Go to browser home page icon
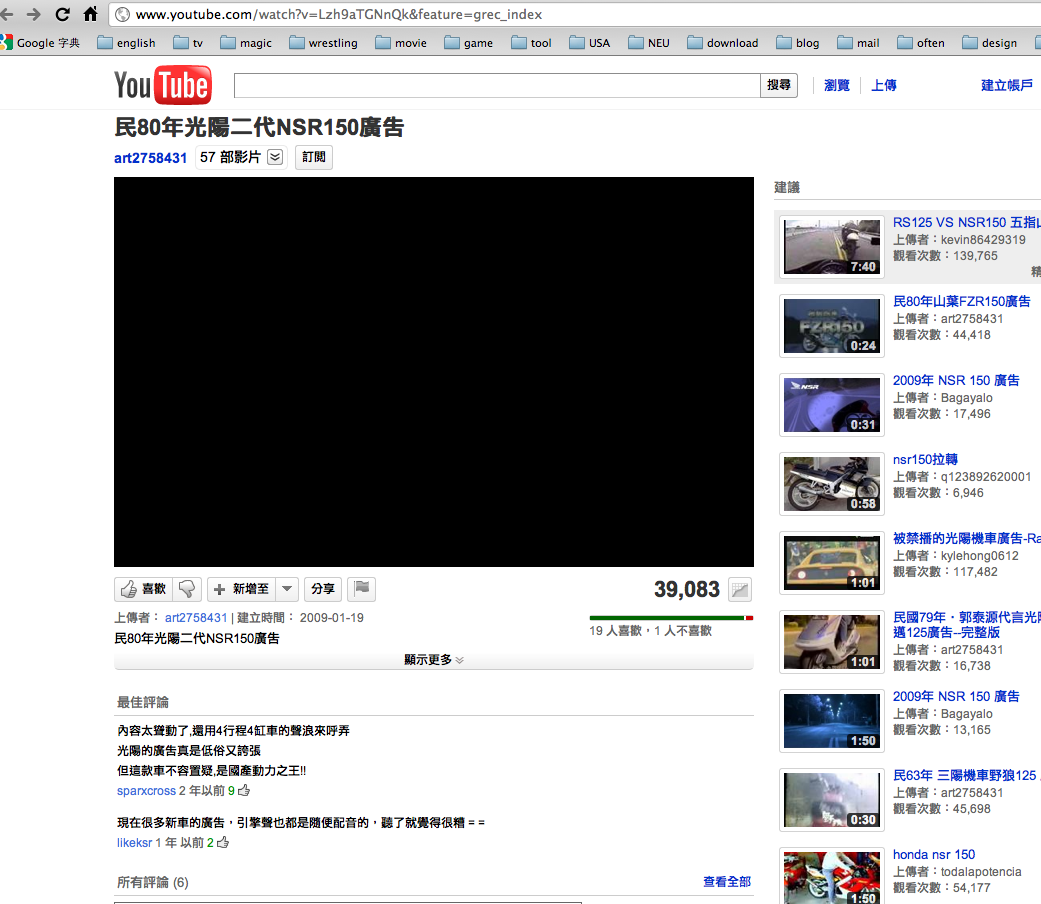Screen dimensions: 1041x904 [x=90, y=14]
